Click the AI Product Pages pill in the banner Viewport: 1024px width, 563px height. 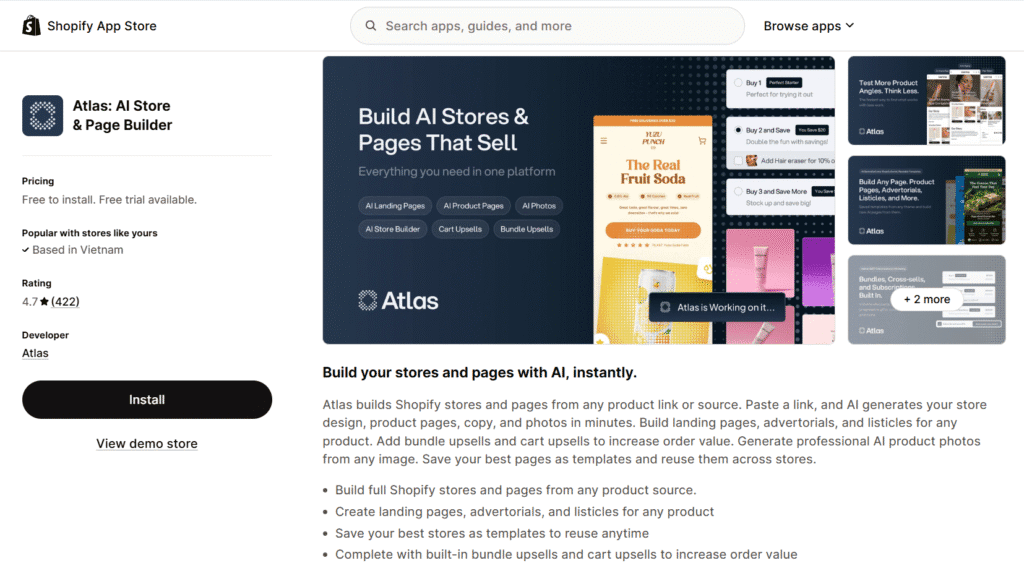pyautogui.click(x=473, y=206)
